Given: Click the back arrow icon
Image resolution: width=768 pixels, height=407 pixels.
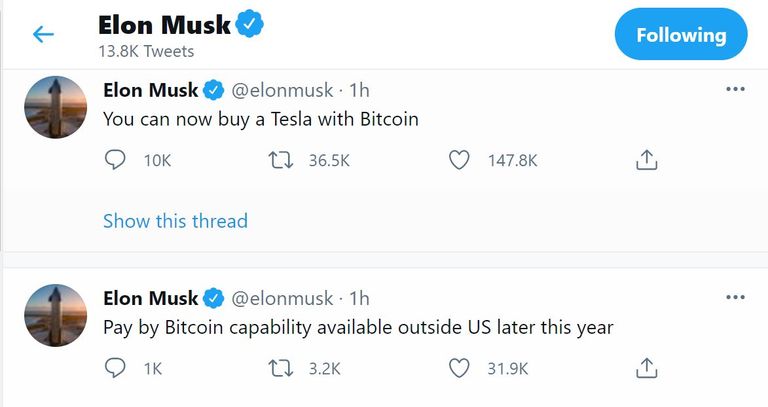Looking at the screenshot, I should point(43,35).
